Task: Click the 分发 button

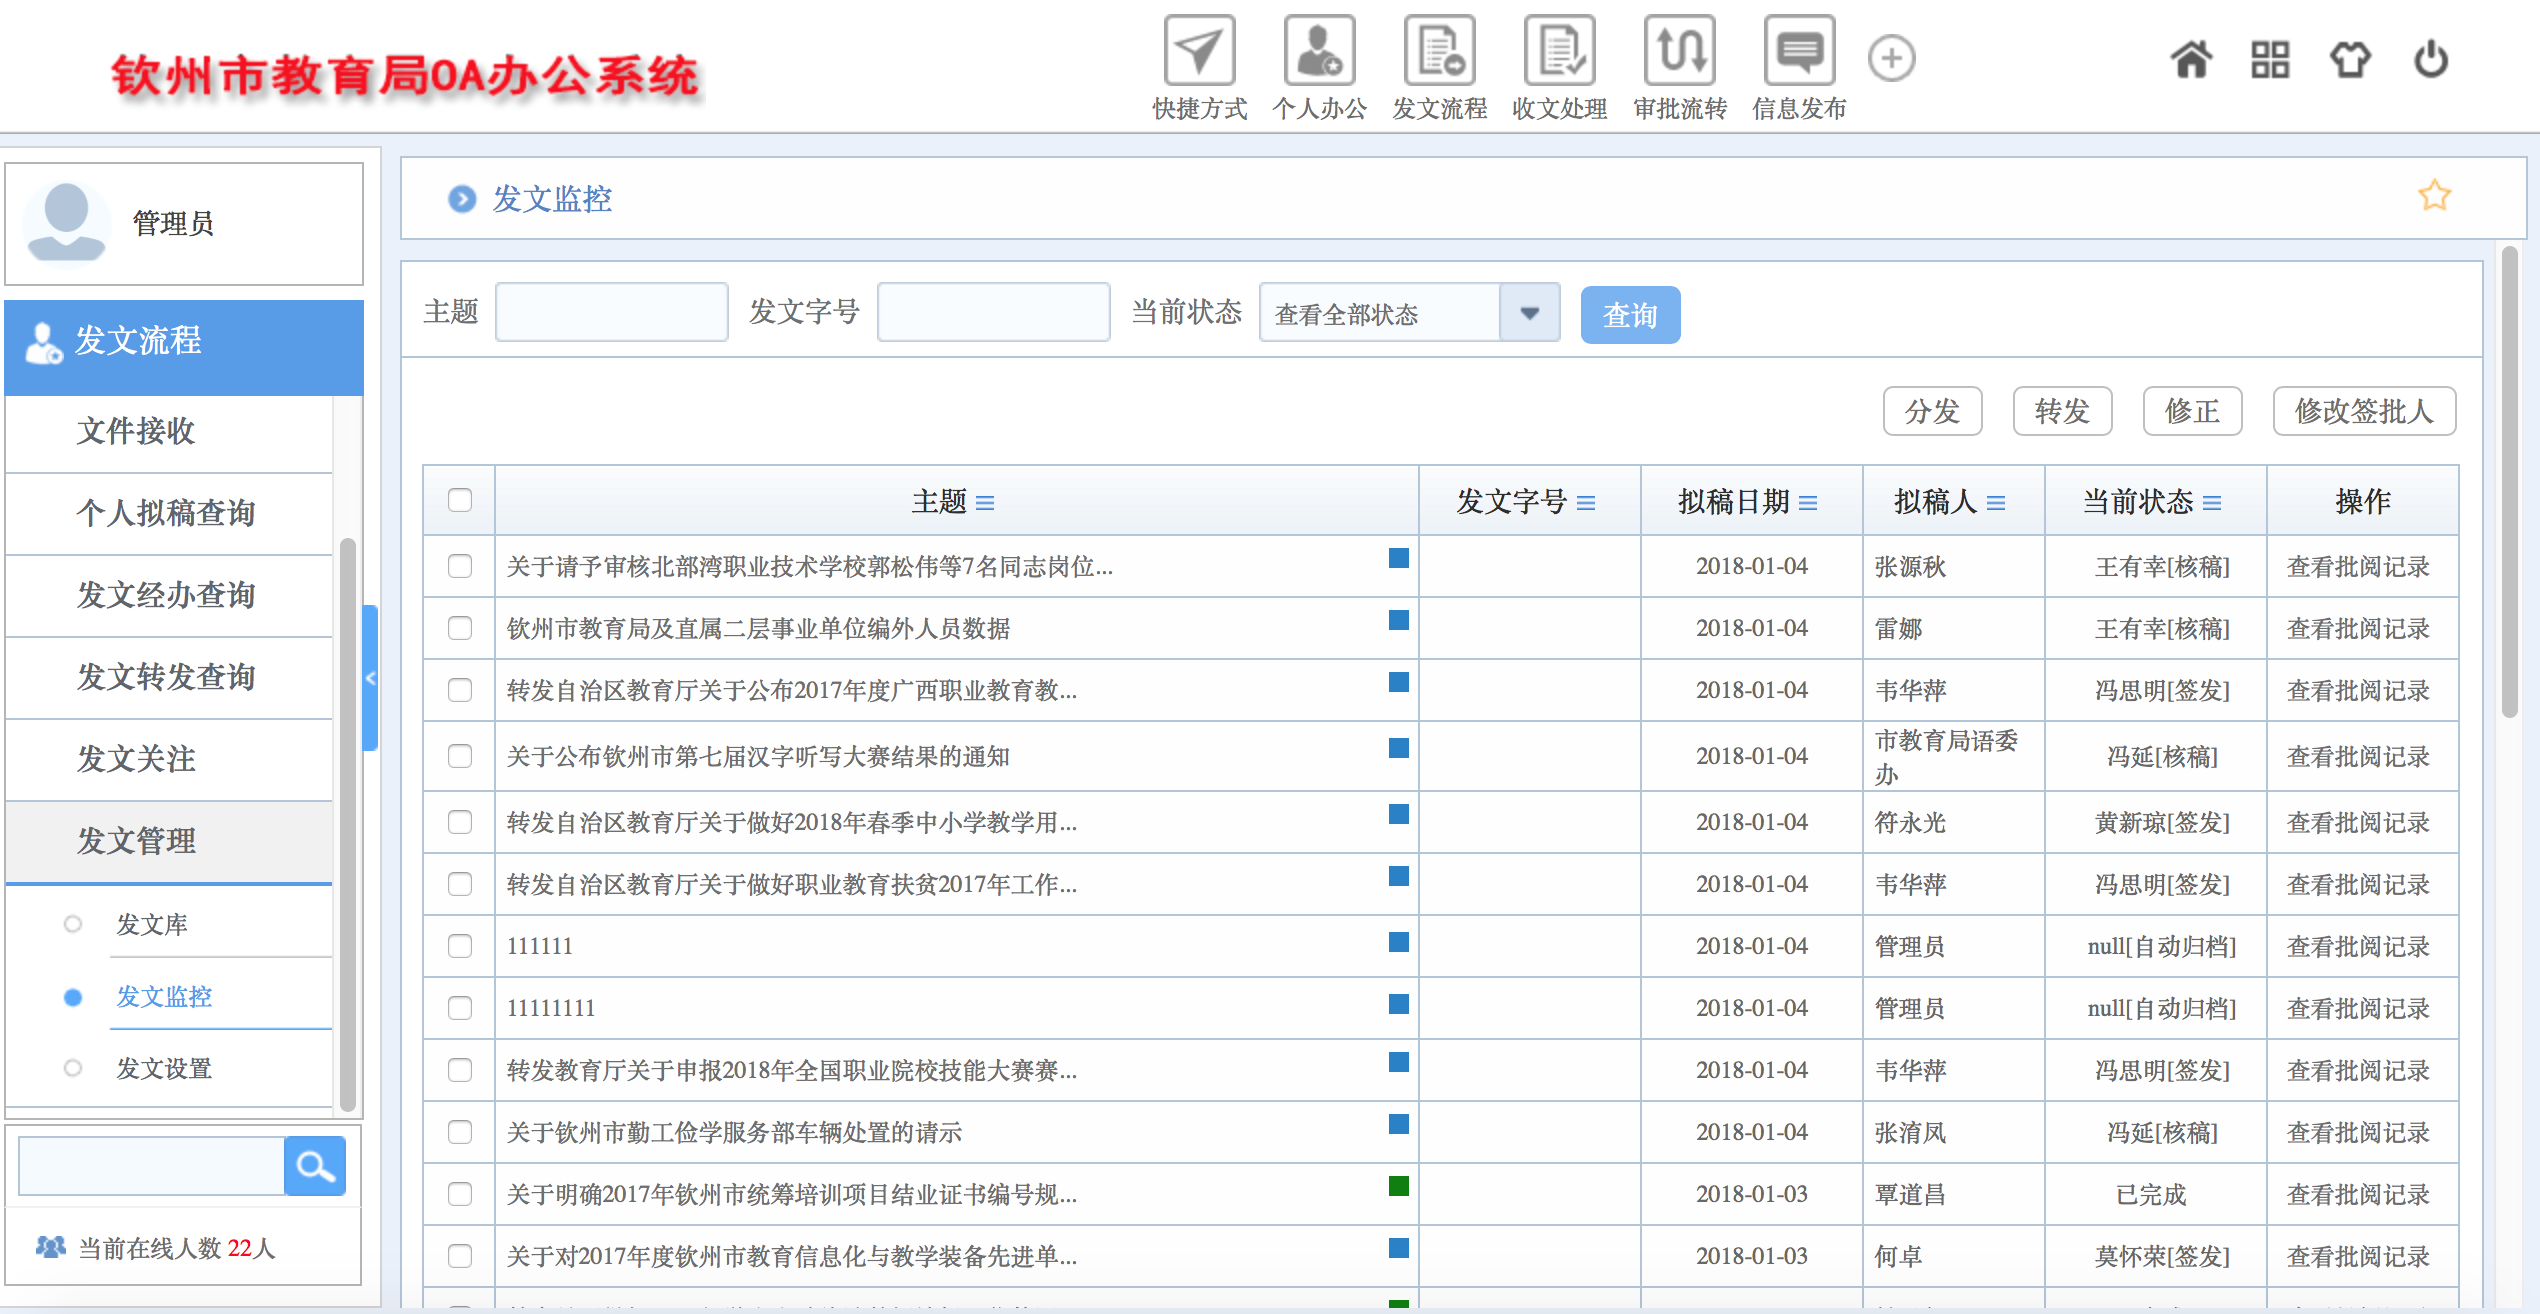Action: 1932,411
